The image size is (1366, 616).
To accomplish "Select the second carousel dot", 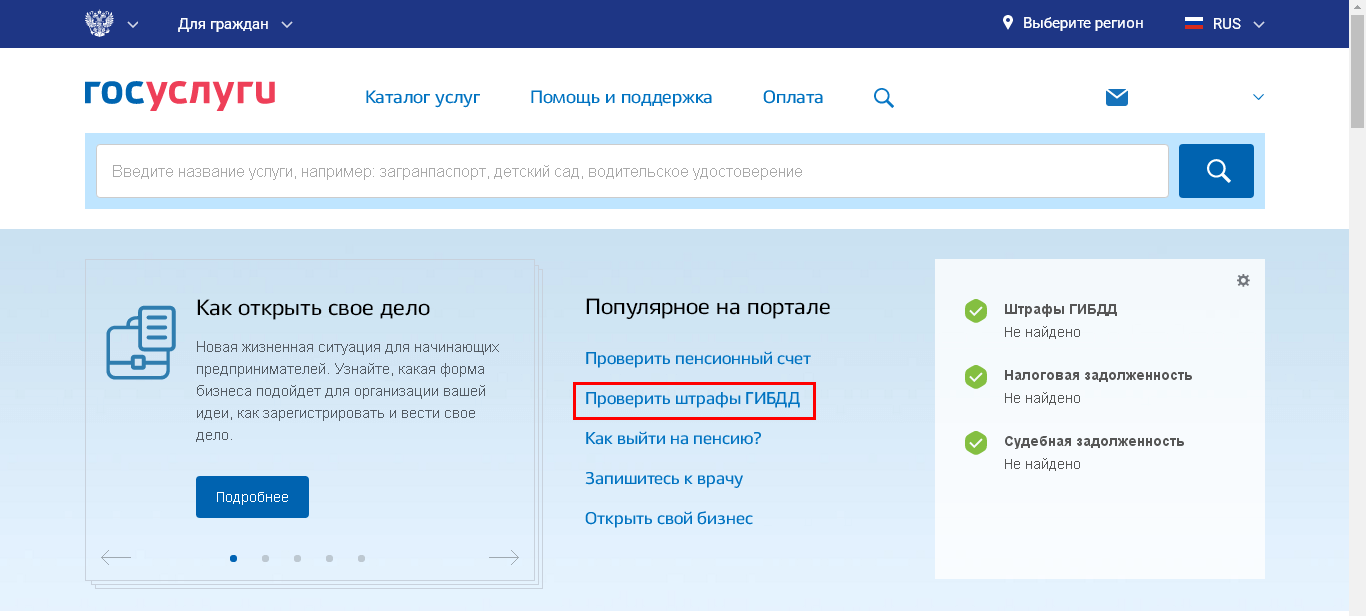I will pyautogui.click(x=265, y=558).
